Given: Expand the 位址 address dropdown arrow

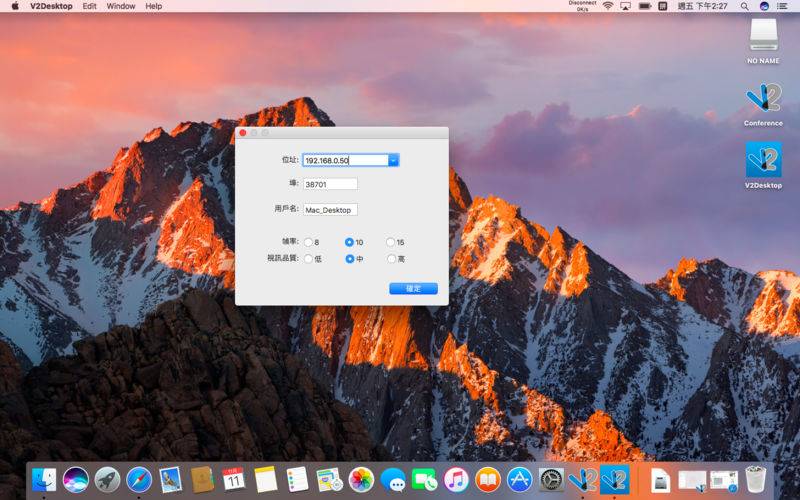Looking at the screenshot, I should [x=393, y=160].
